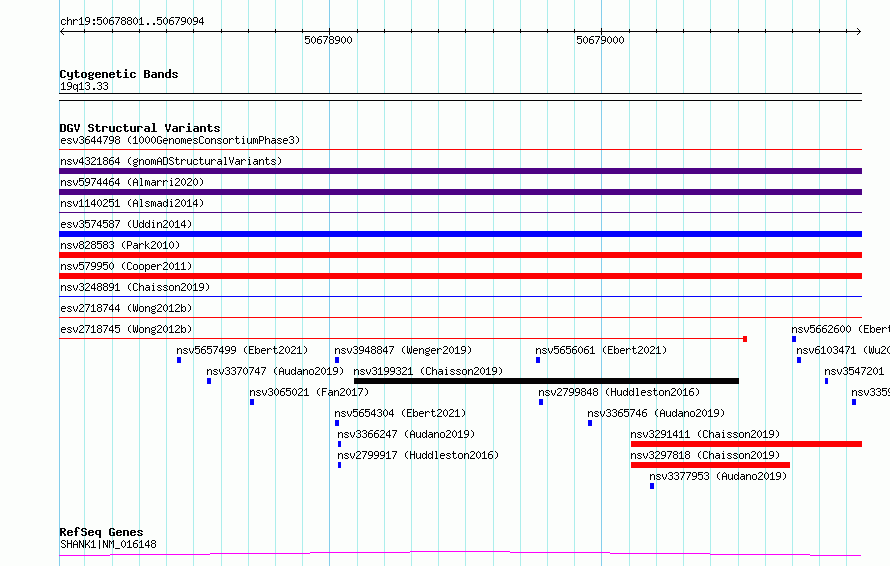
Task: Click blue marker under nsv3377953
Action: tap(652, 486)
